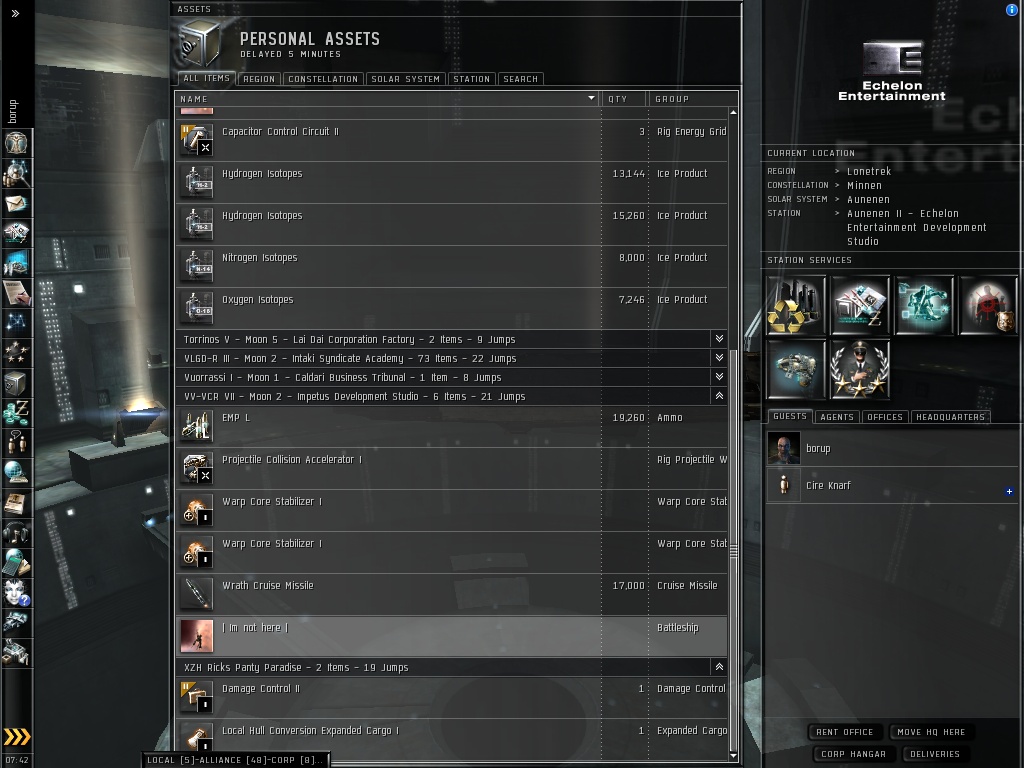Open the fitting station service icon
Viewport: 1024px width, 768px height.
tap(795, 369)
